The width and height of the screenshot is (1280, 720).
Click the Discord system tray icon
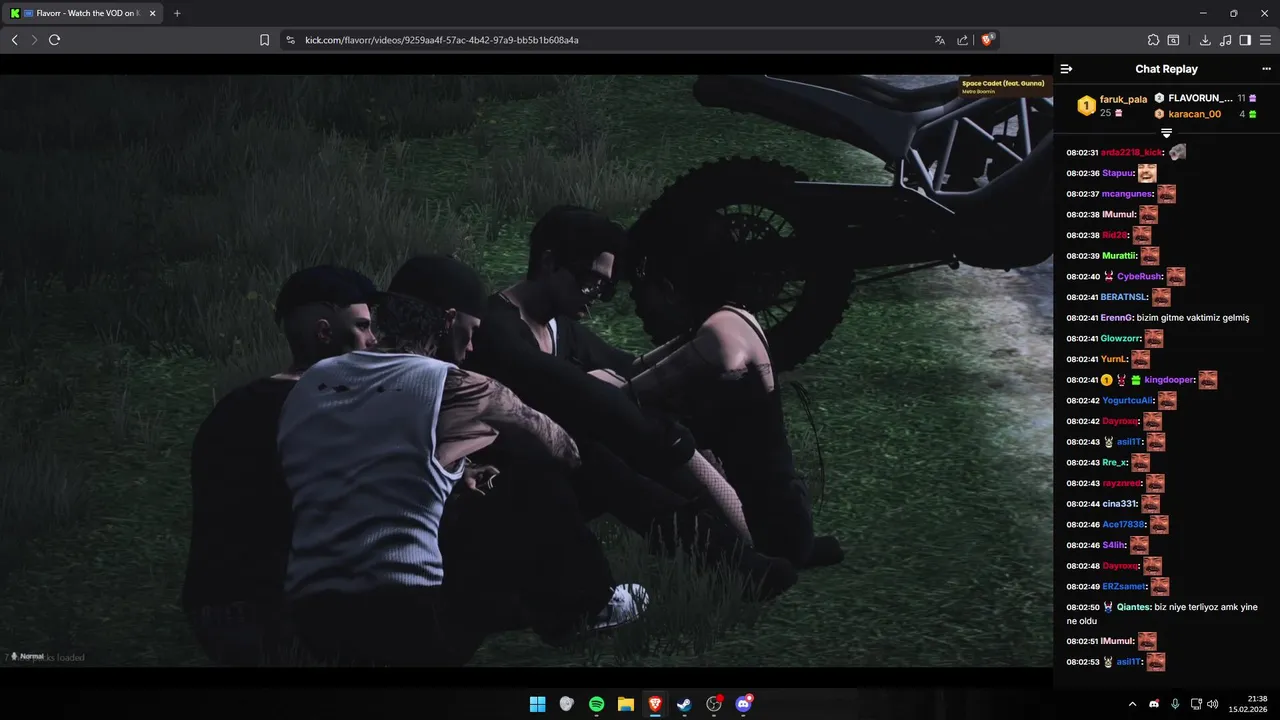[1154, 704]
